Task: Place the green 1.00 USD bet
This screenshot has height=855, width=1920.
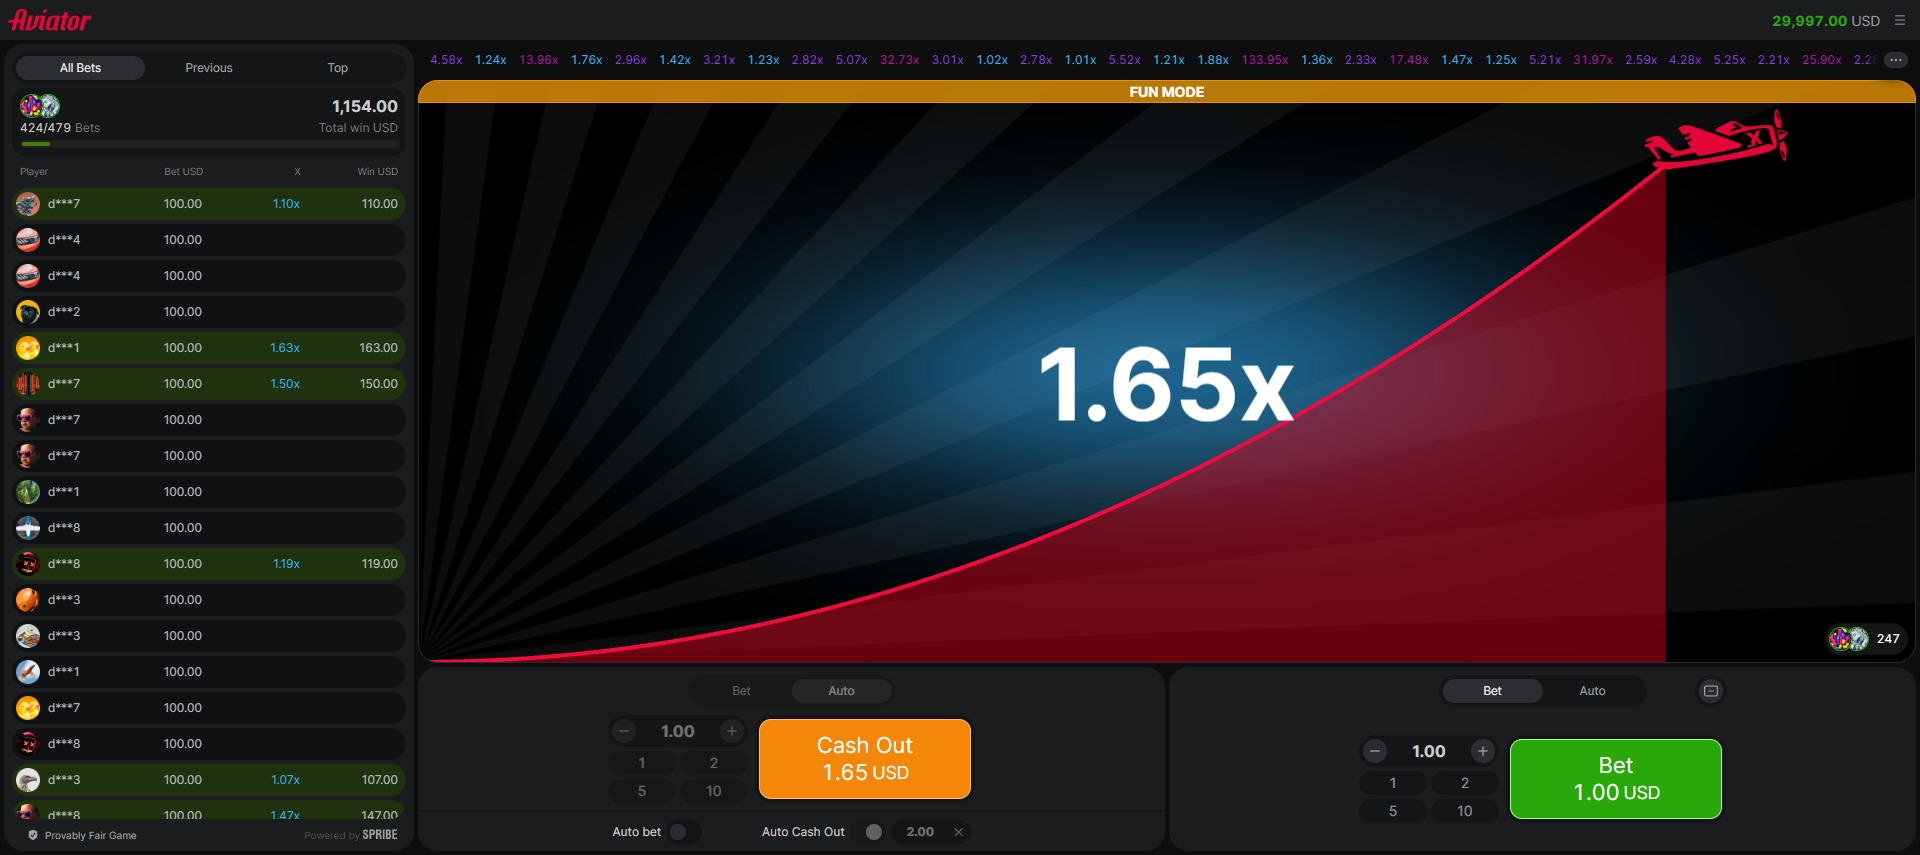Action: click(x=1616, y=779)
